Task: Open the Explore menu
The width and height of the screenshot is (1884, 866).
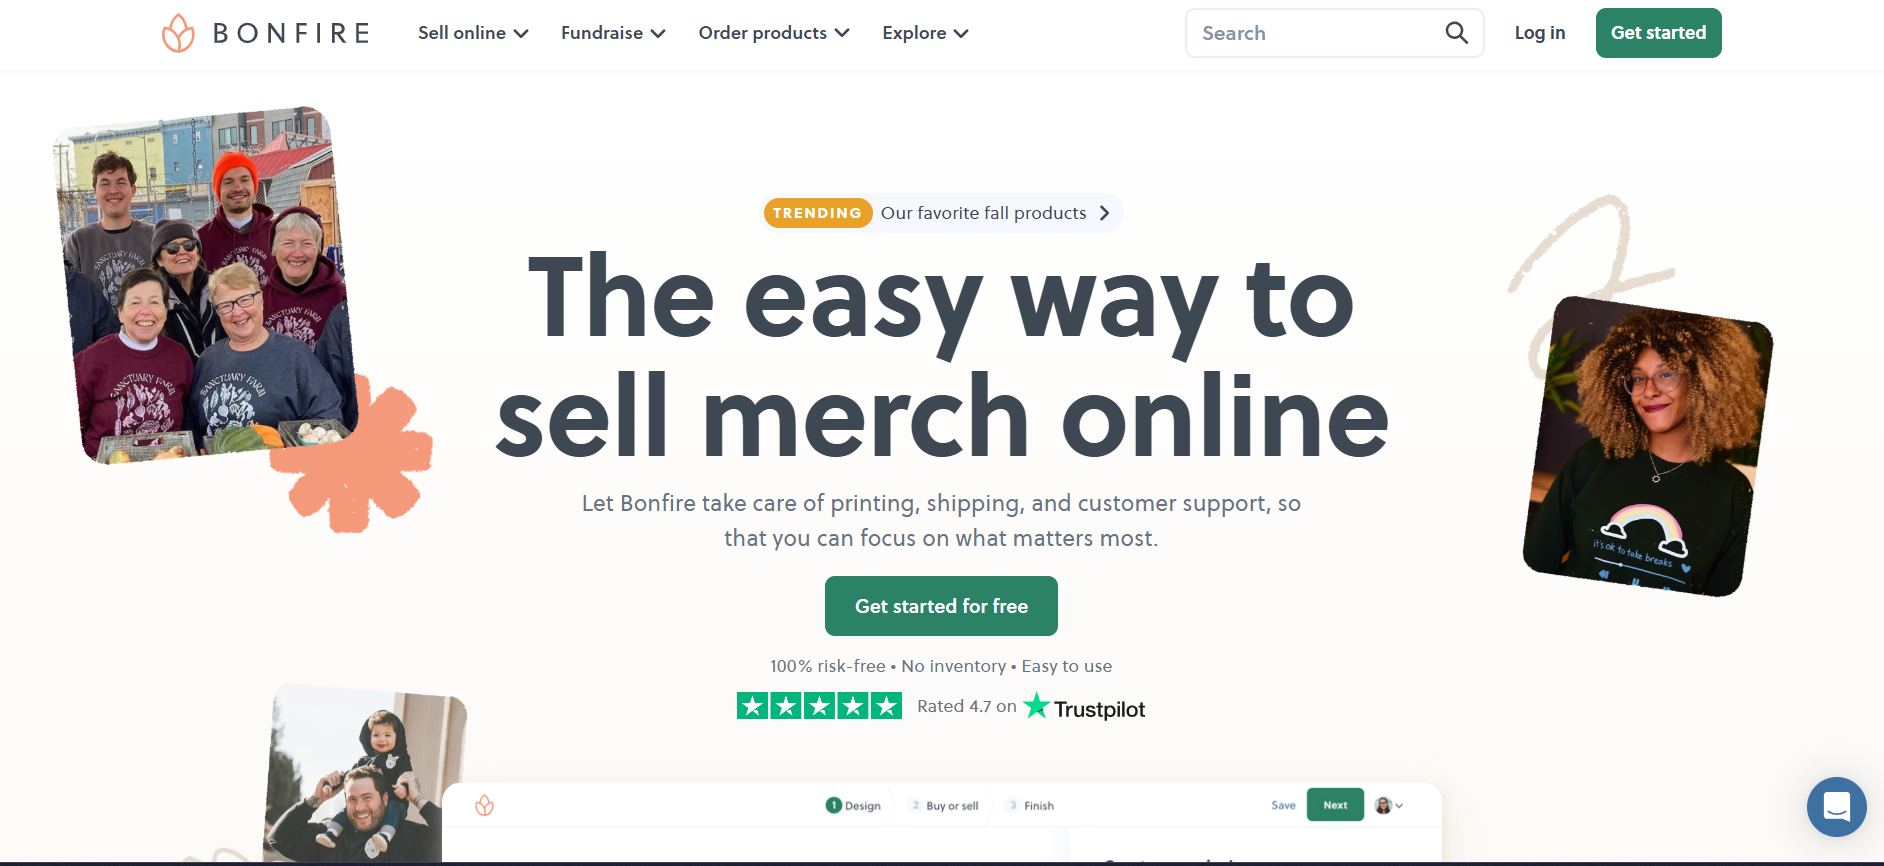Action: point(925,33)
